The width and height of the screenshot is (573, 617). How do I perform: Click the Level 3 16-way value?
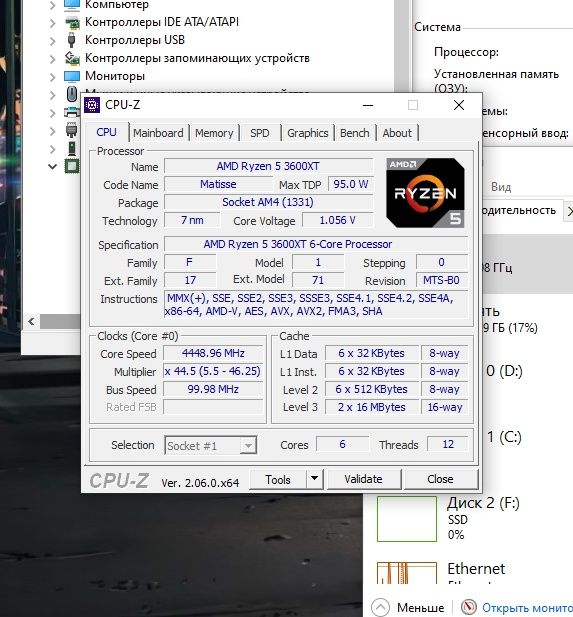[445, 407]
